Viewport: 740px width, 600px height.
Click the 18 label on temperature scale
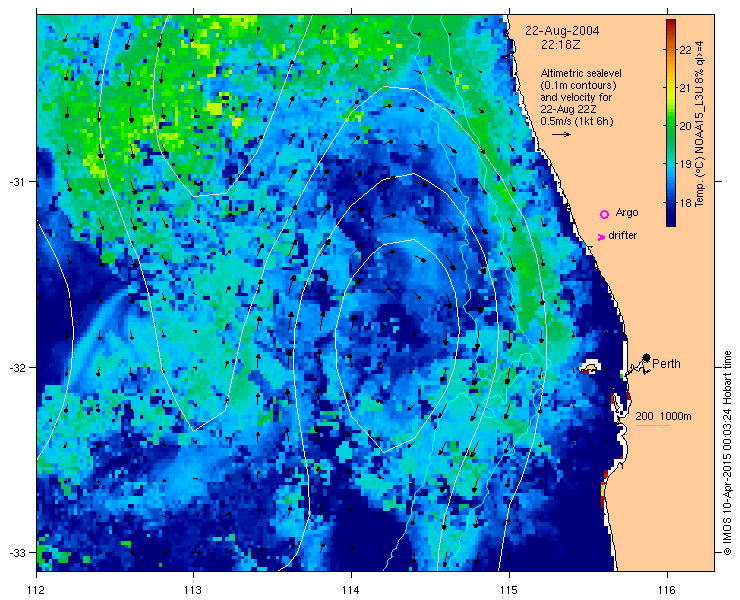(x=685, y=203)
